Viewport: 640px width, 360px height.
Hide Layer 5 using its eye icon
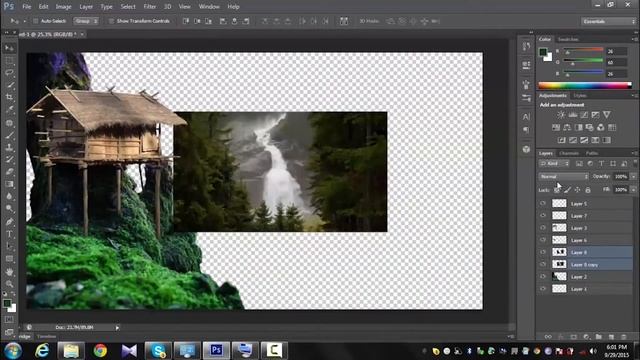coord(543,203)
